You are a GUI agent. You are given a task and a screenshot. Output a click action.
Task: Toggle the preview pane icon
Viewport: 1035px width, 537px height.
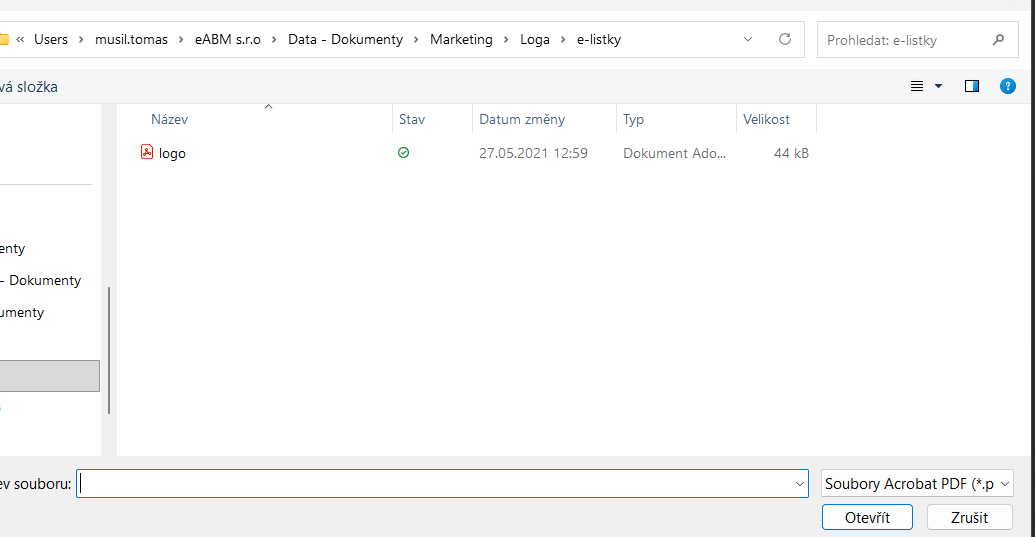click(x=971, y=86)
